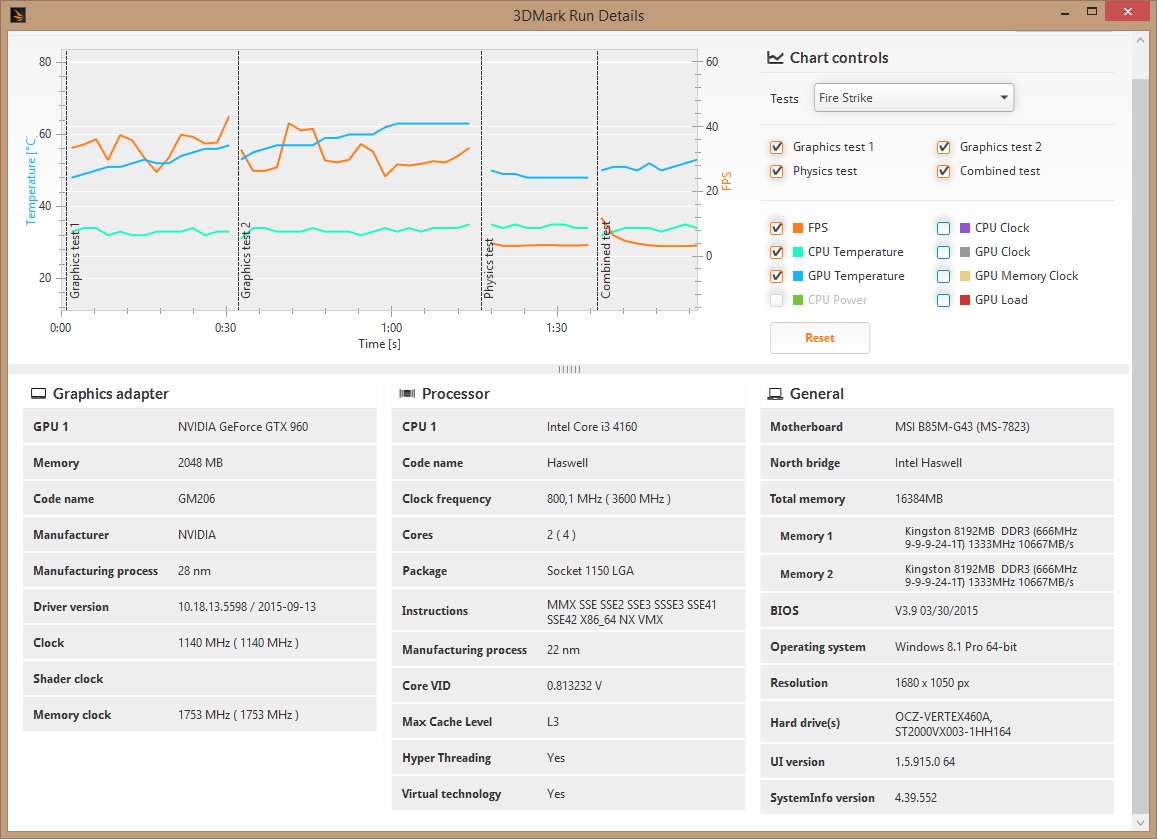Click the Chart controls chart icon
The height and width of the screenshot is (839, 1157).
tap(775, 58)
